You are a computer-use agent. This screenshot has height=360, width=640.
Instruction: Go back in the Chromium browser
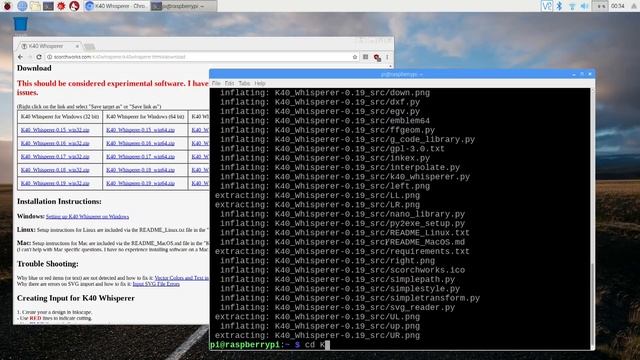coord(20,57)
